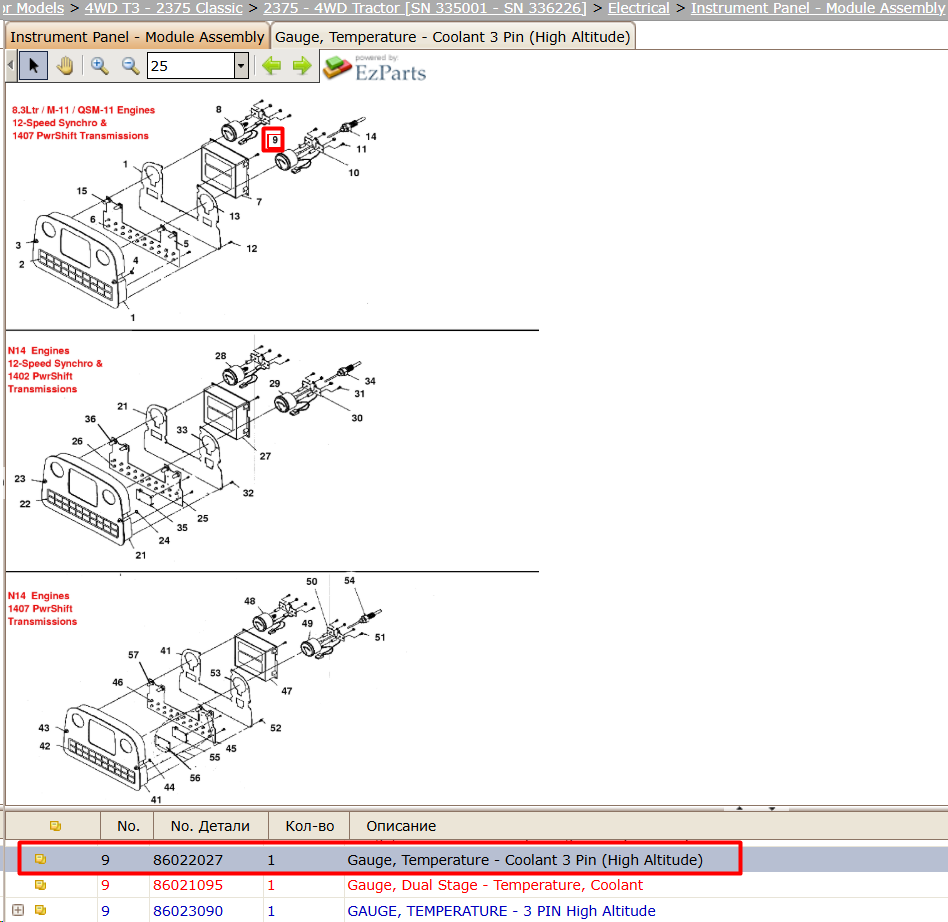Image resolution: width=948 pixels, height=922 pixels.
Task: Click callout 14 in the top diagram
Action: click(x=371, y=137)
